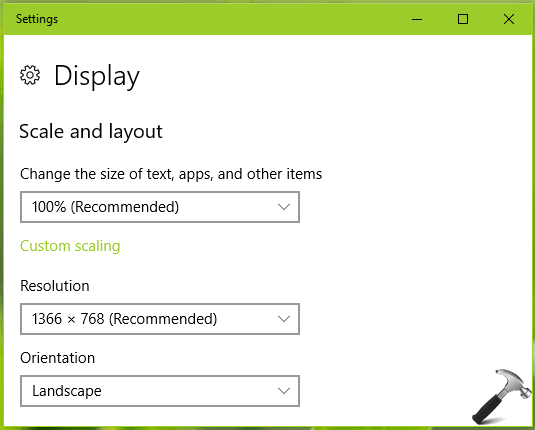Click the 'Change the size of text' label
Screen dimensions: 535x430
point(171,174)
